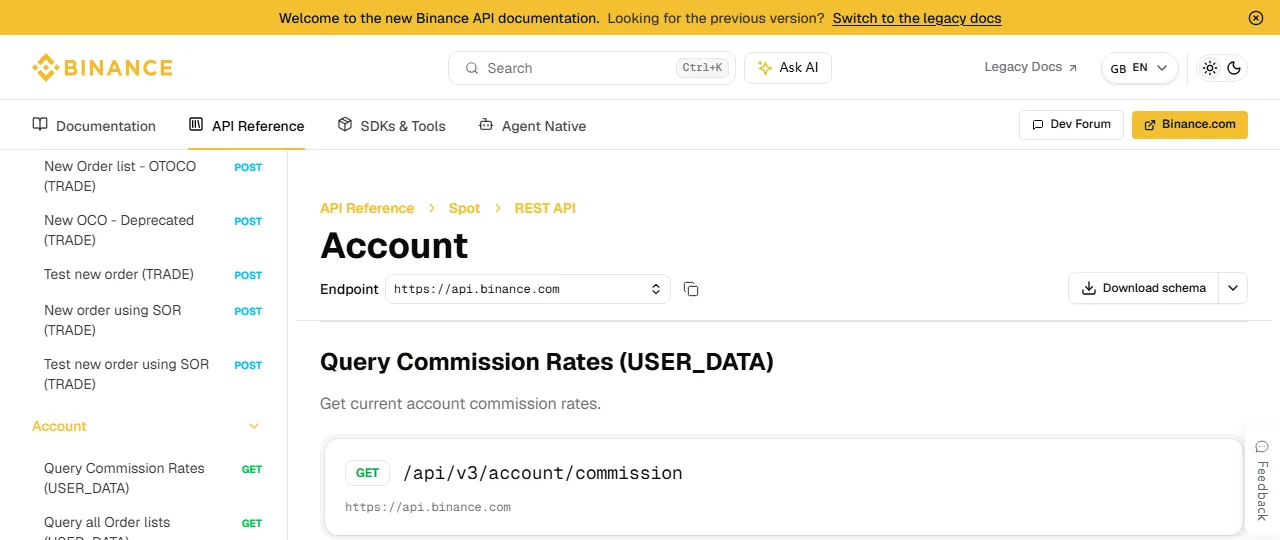Open the SDKs & Tools tab
The height and width of the screenshot is (540, 1280).
click(391, 125)
